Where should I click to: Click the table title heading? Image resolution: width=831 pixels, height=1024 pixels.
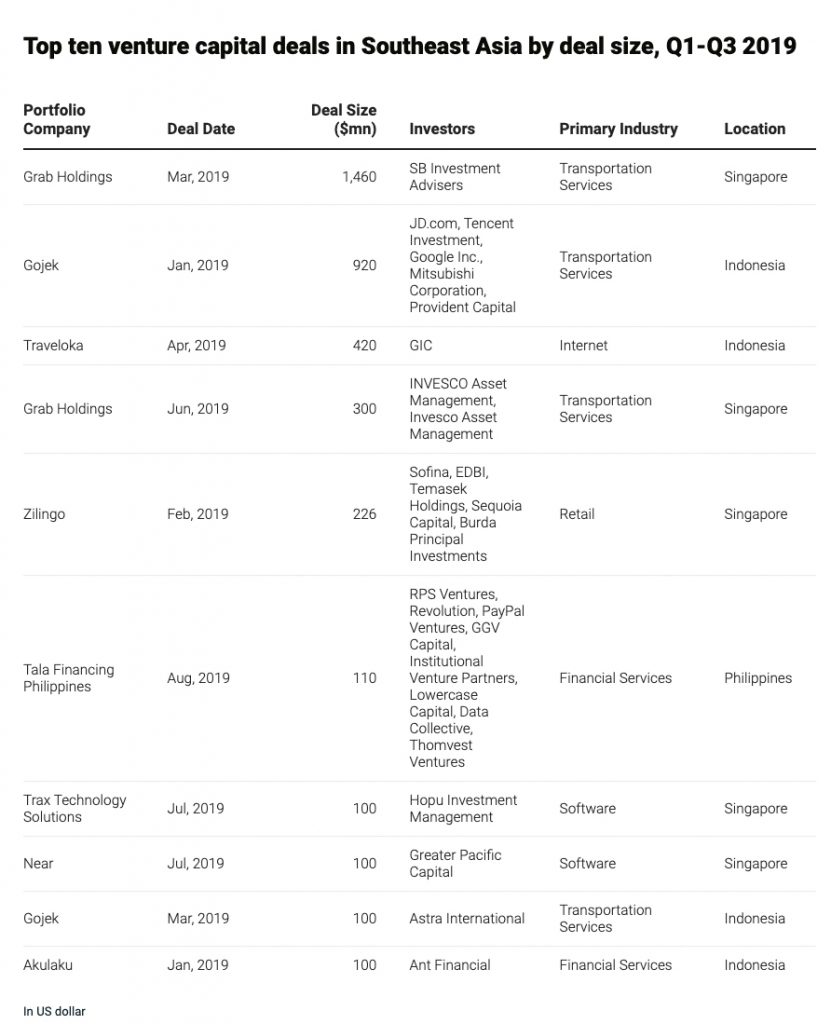(x=410, y=46)
